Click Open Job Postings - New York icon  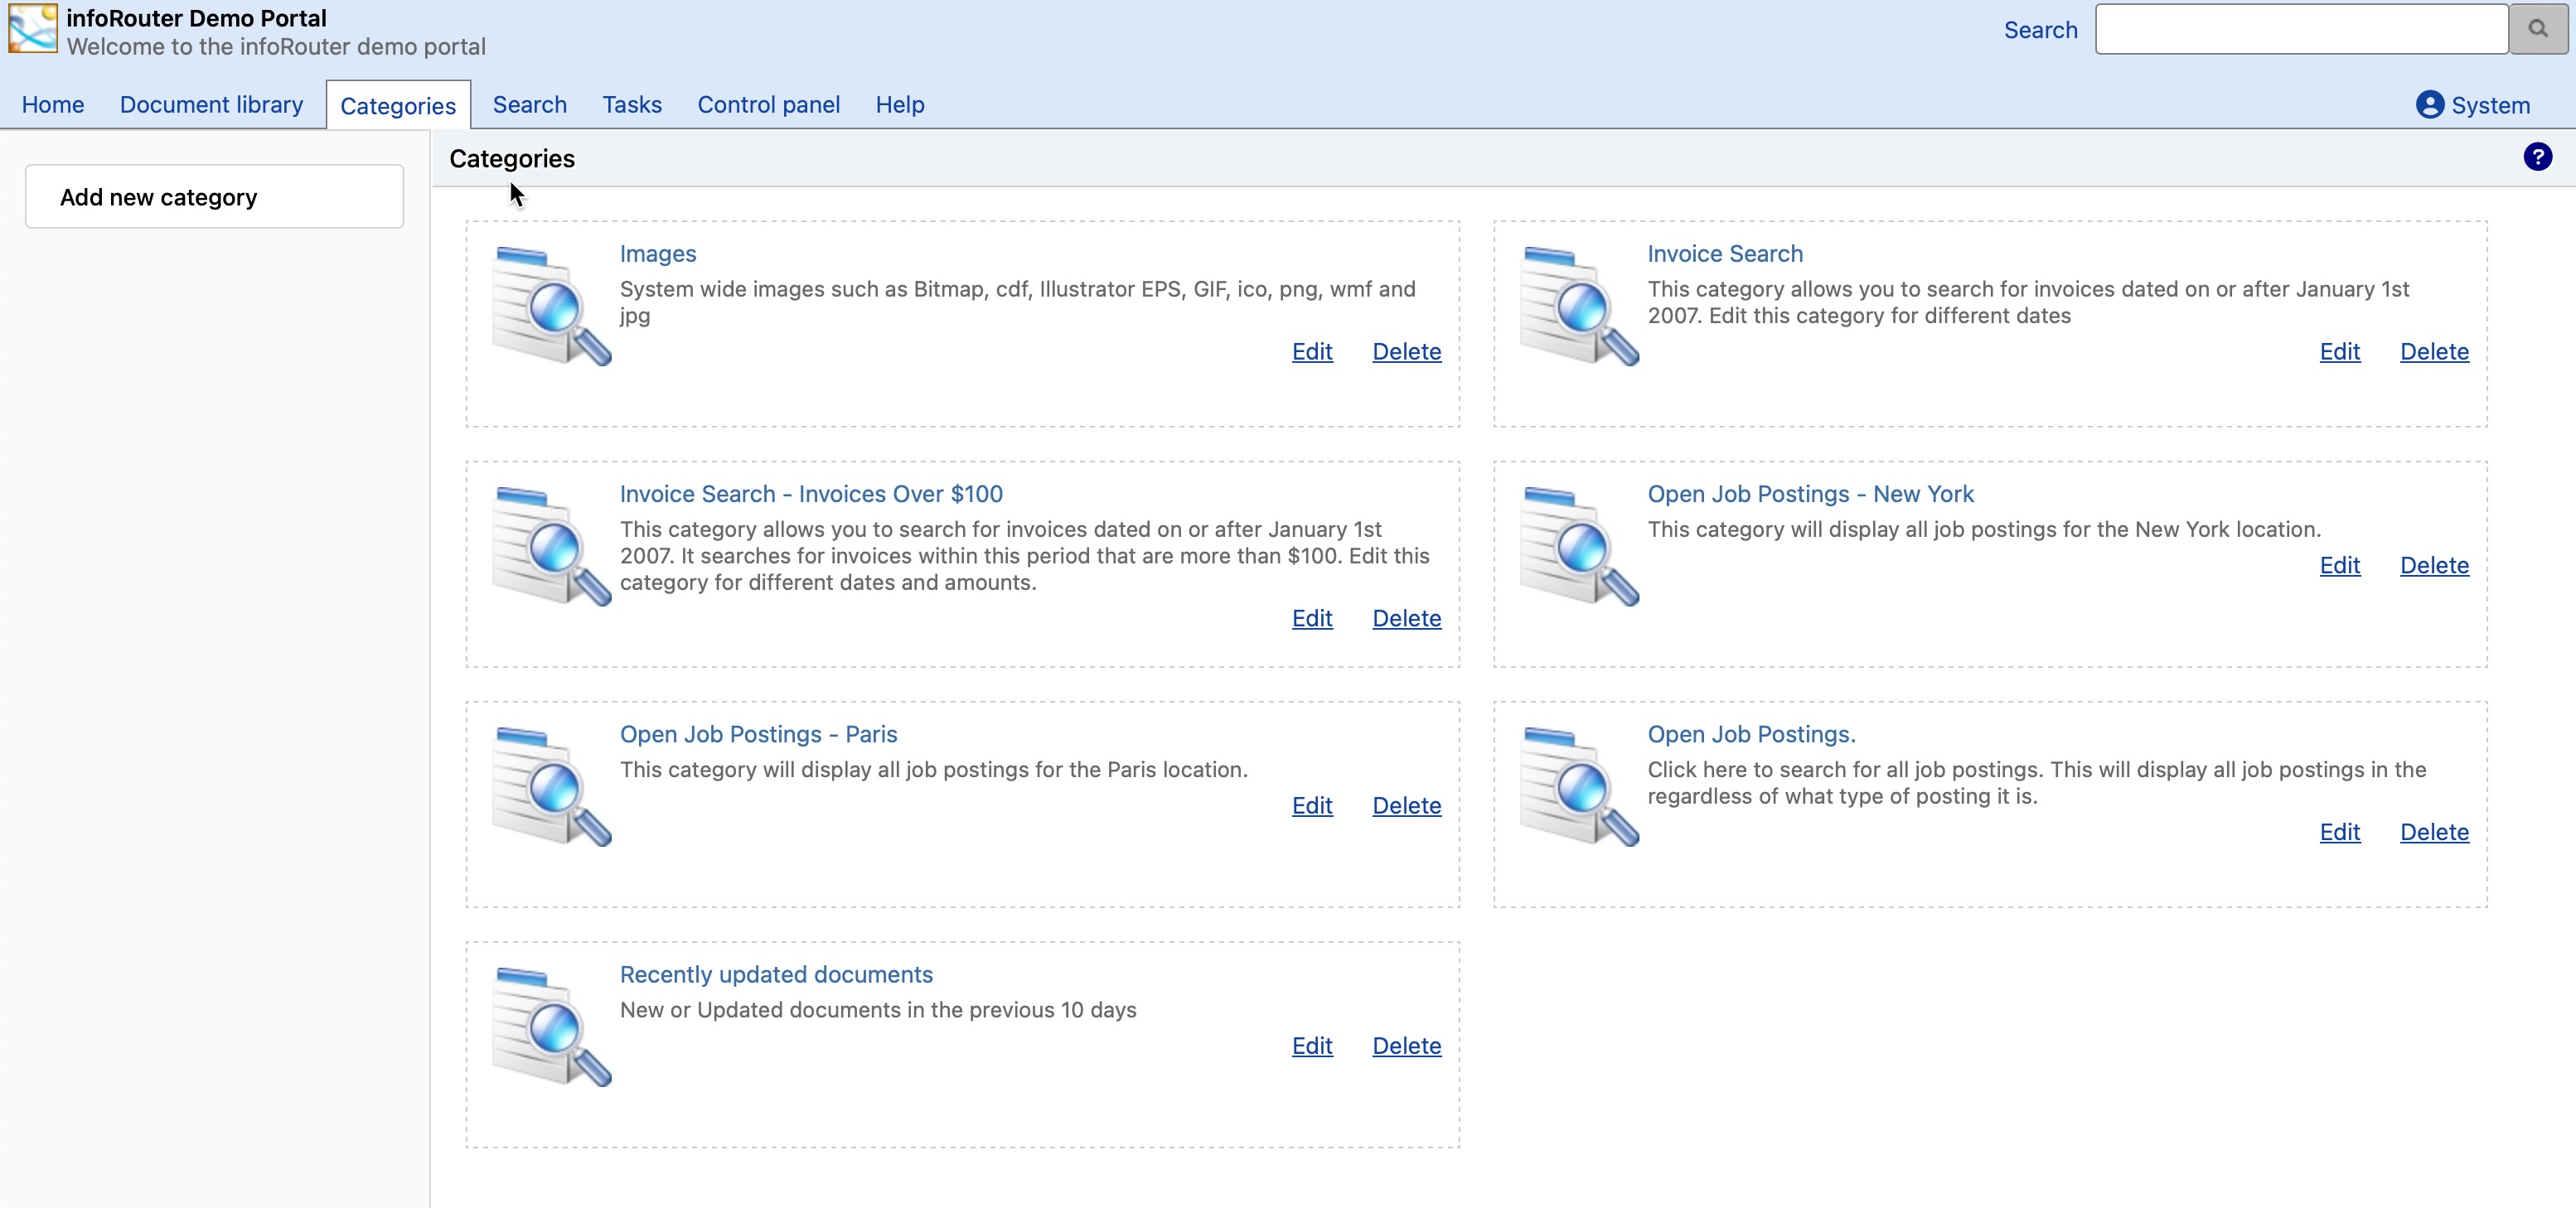pos(1578,545)
